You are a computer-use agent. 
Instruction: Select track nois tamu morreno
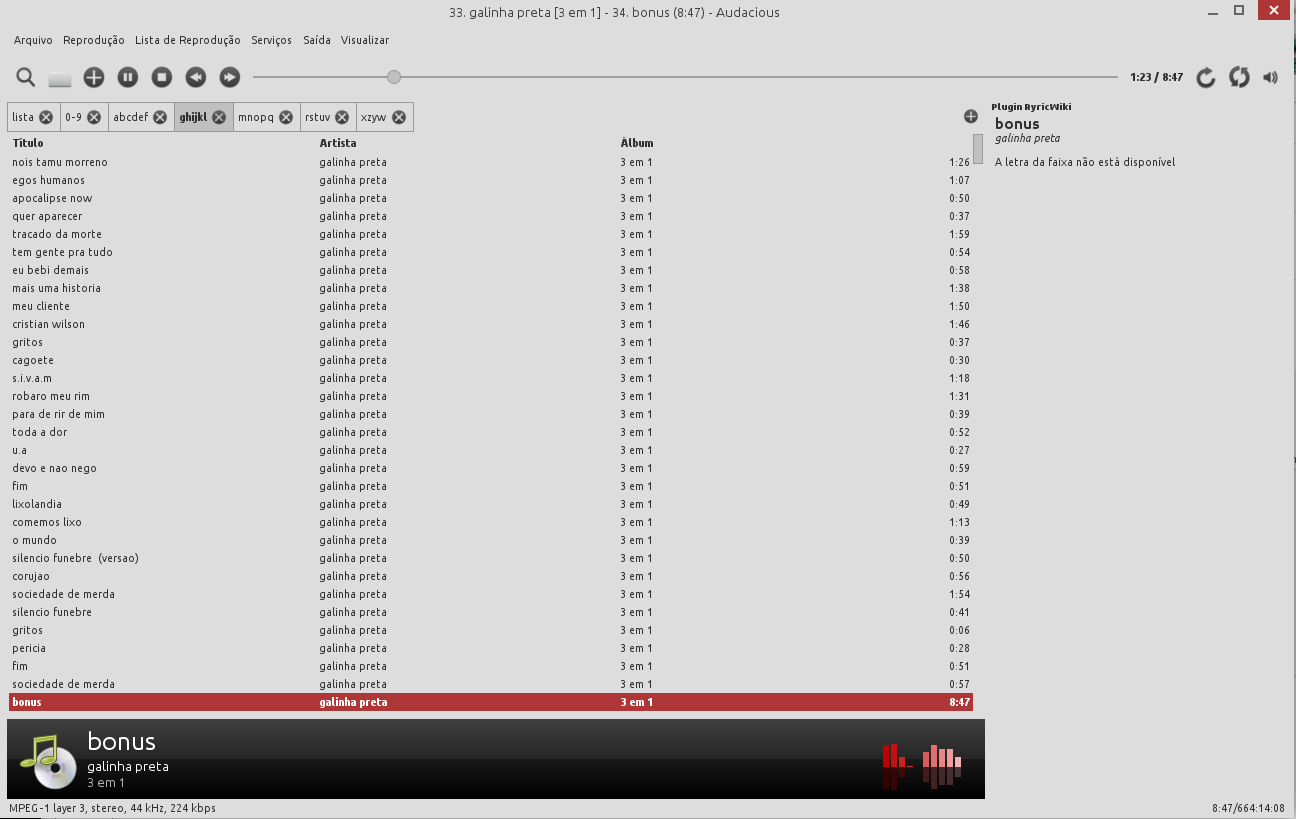[x=490, y=162]
